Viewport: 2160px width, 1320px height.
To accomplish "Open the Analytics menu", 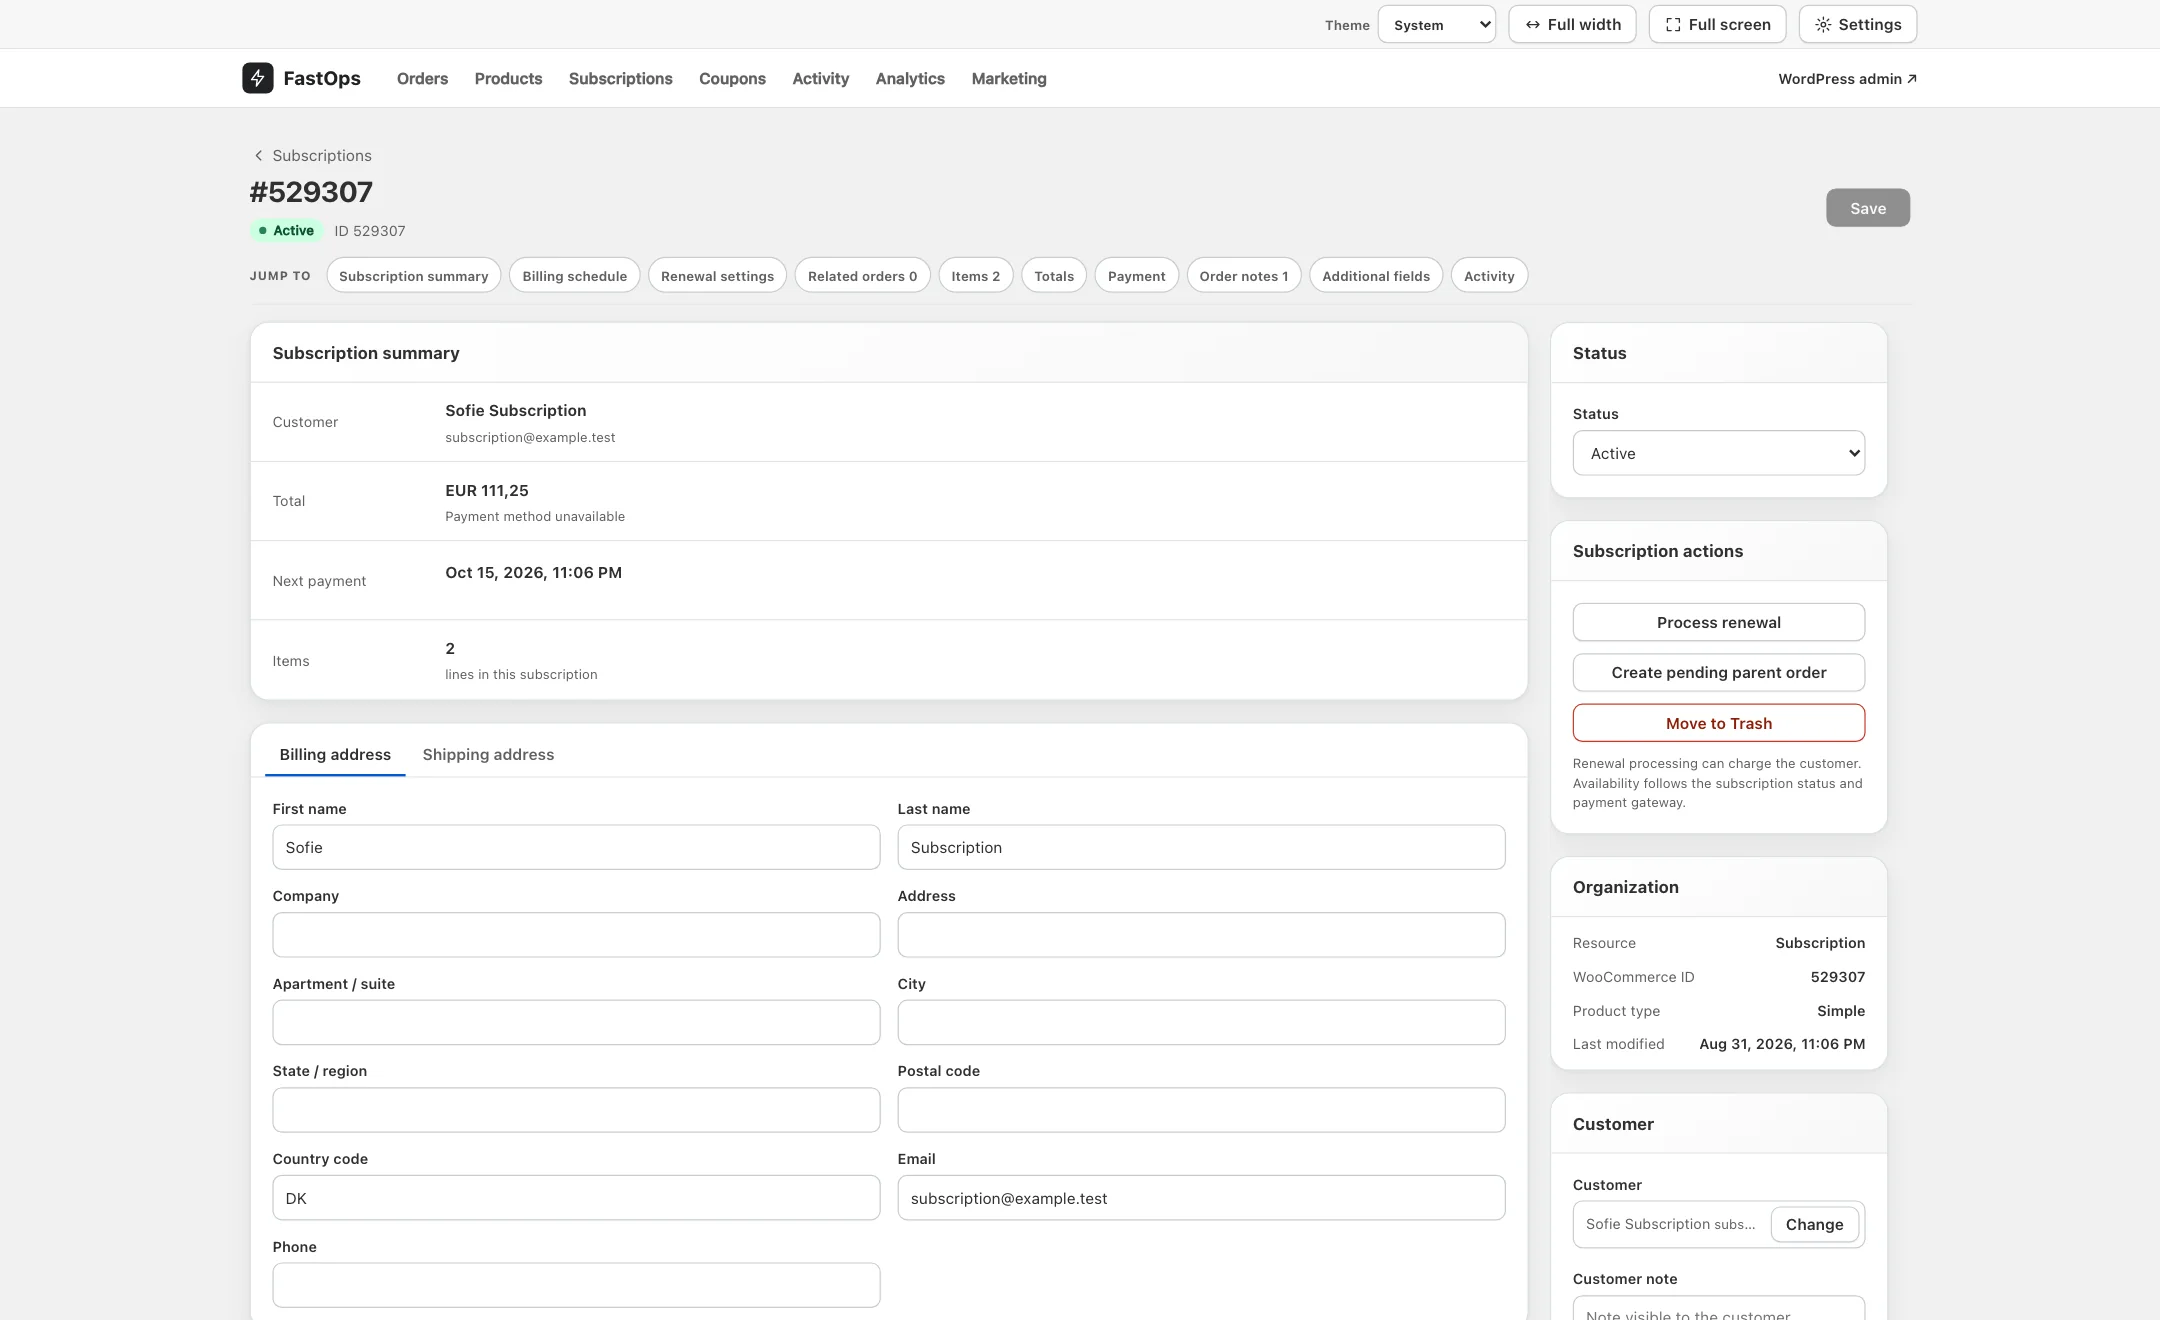I will click(x=910, y=78).
